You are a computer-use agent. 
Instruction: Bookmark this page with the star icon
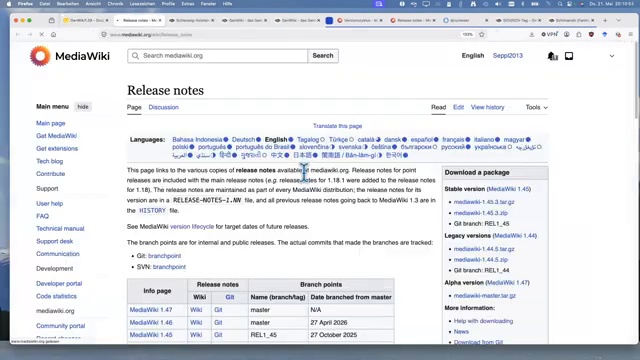482,35
